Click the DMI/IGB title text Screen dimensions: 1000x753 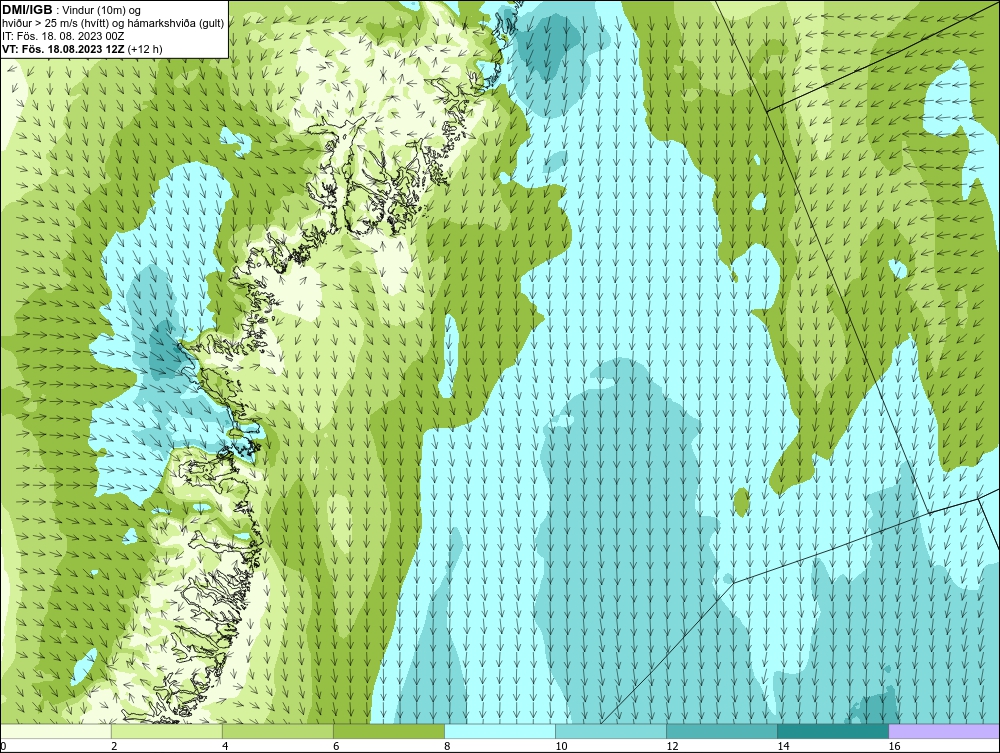tap(27, 10)
